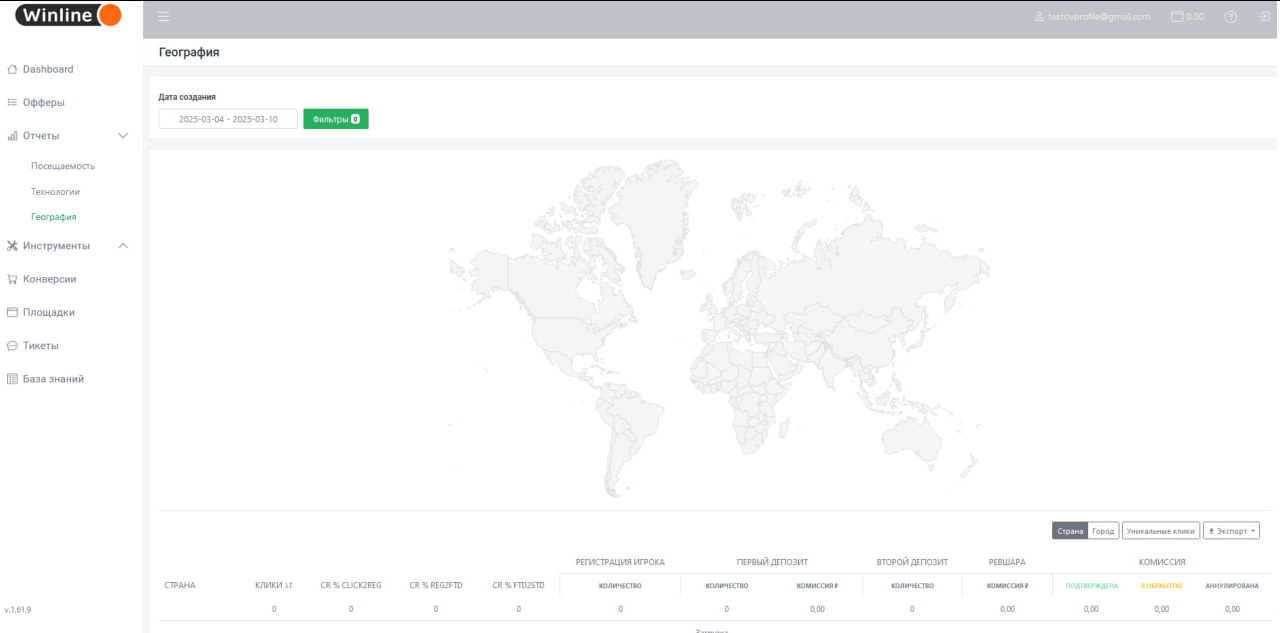Open the База знаний page
The width and height of the screenshot is (1280, 633).
coord(53,379)
